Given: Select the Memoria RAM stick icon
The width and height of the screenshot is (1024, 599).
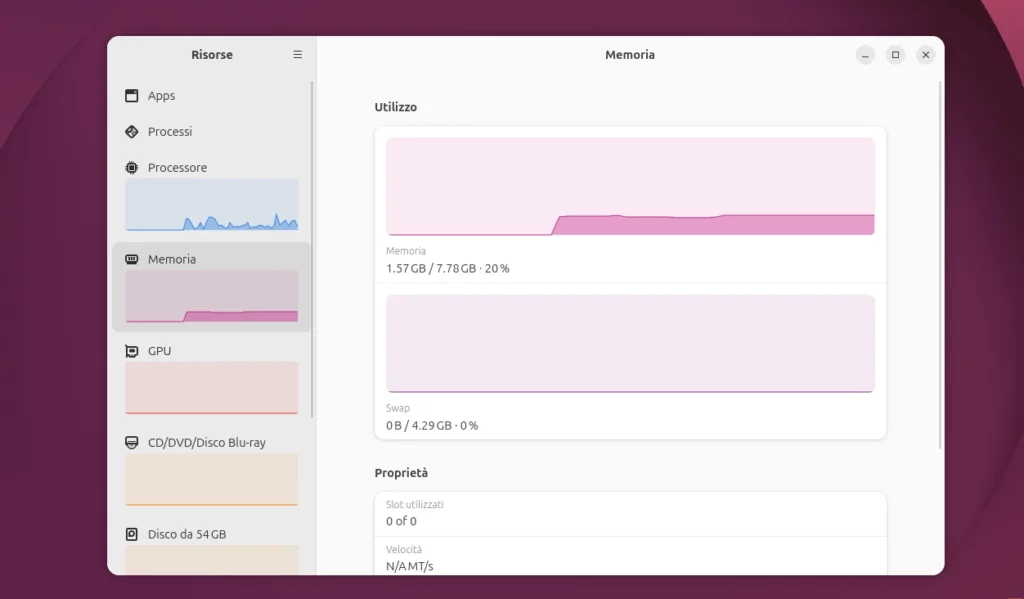Looking at the screenshot, I should 130,258.
